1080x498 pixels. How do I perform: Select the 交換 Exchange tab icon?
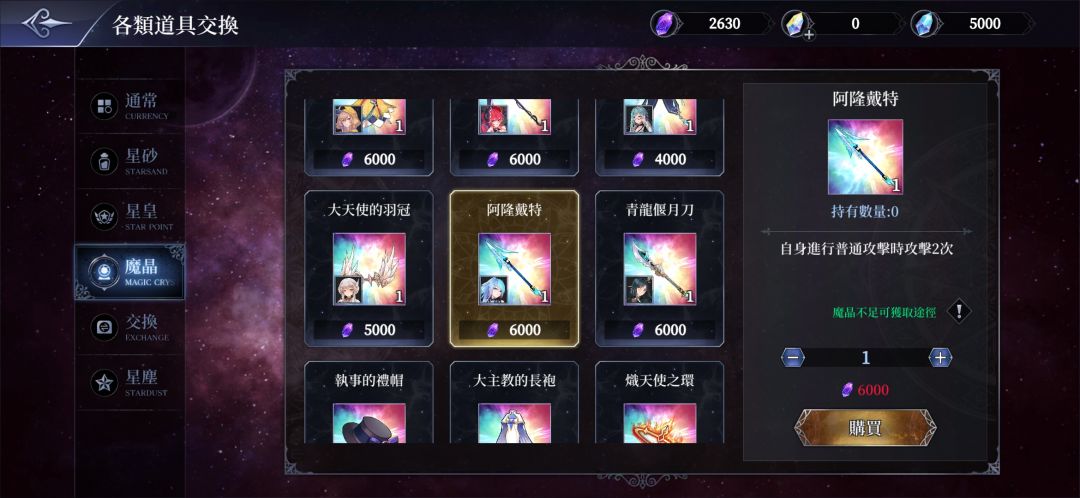(104, 327)
